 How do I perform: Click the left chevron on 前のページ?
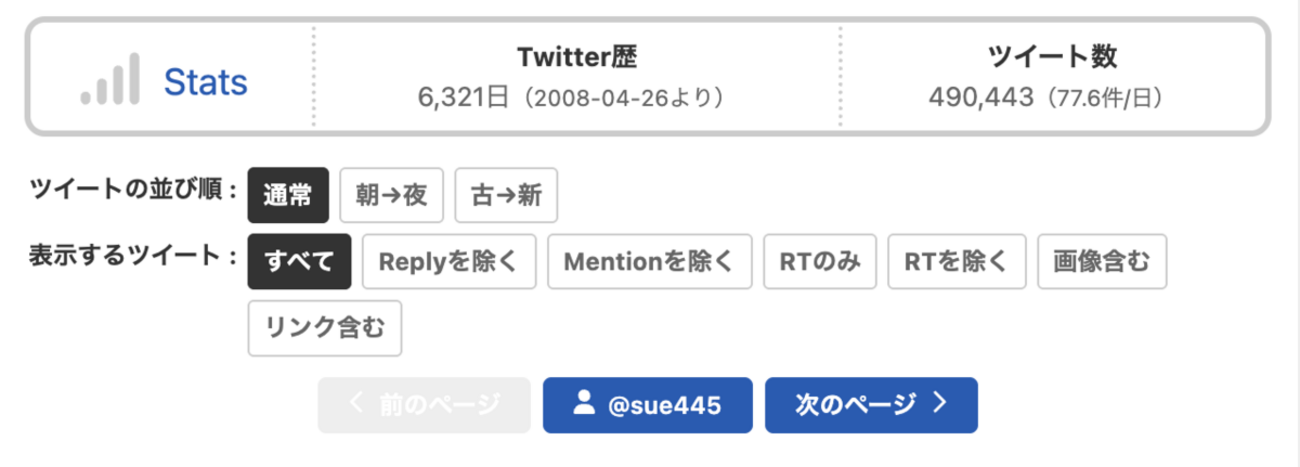point(357,403)
